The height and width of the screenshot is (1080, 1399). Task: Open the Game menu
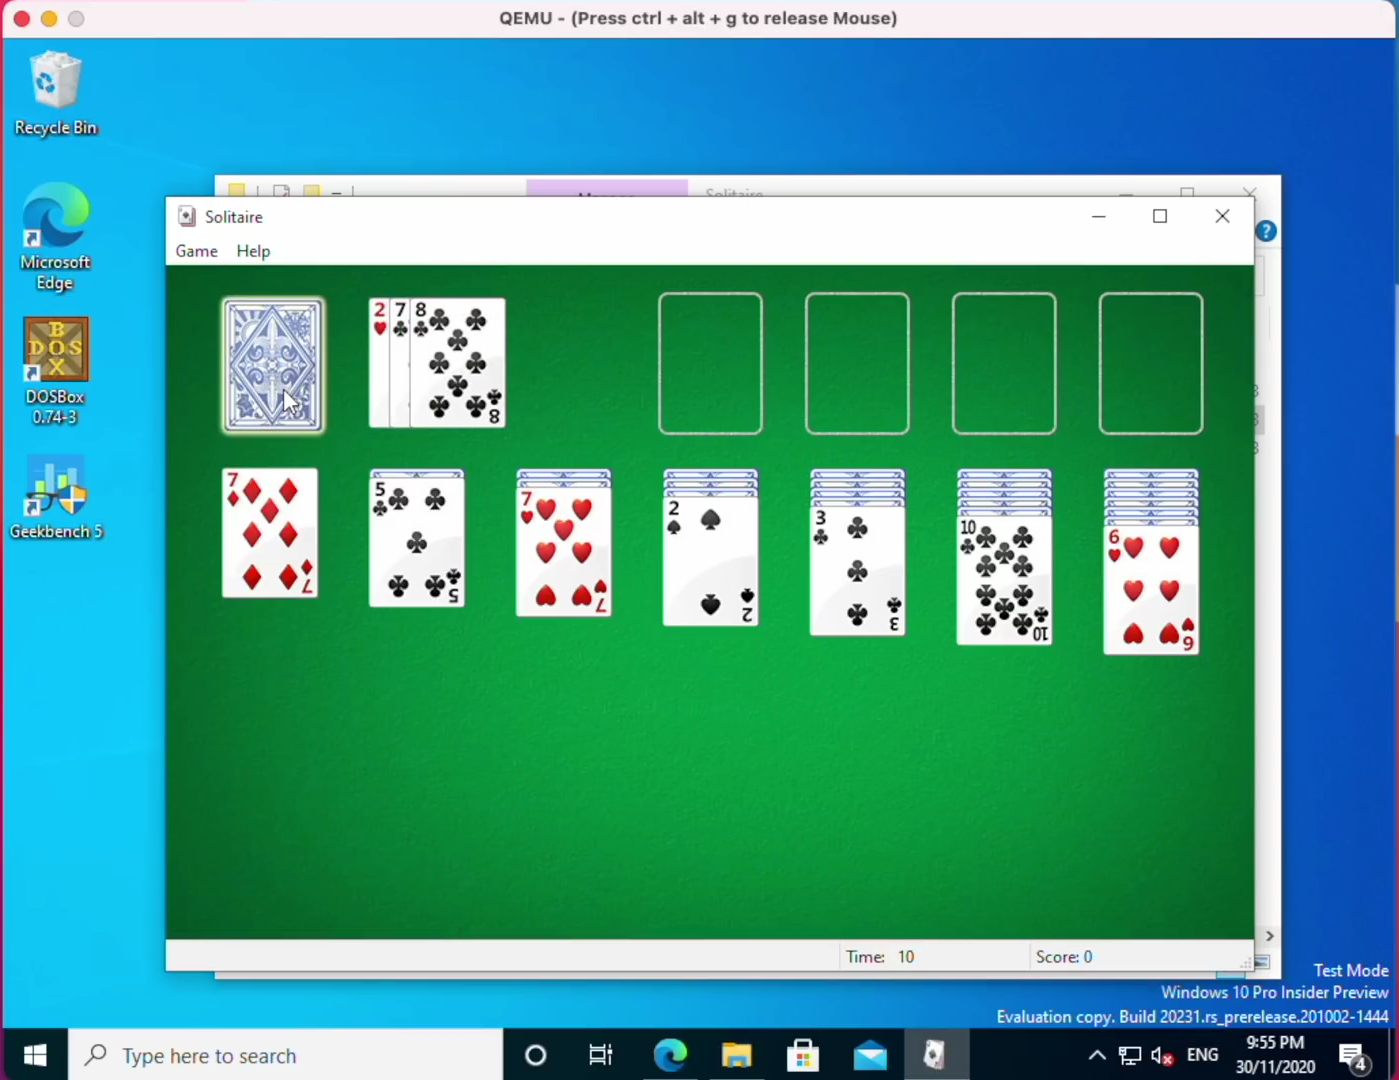197,251
